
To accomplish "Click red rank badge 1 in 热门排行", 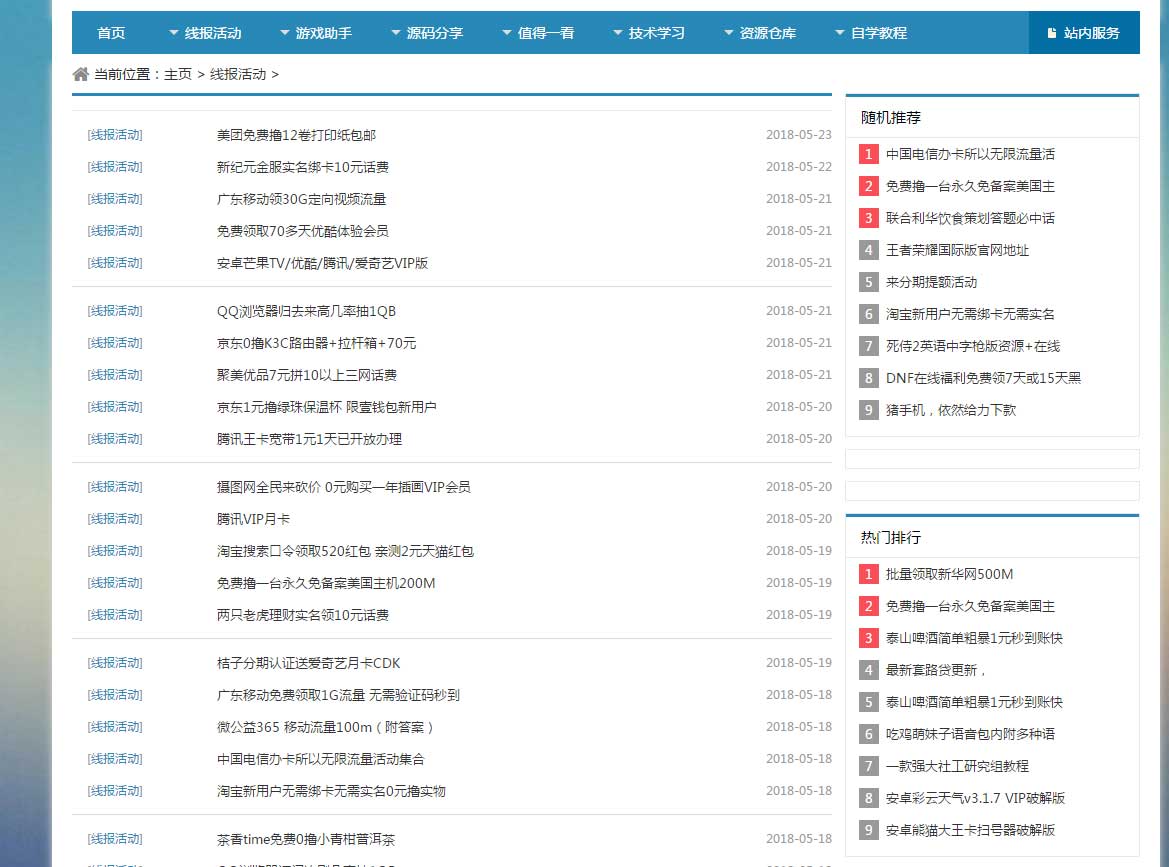I will pyautogui.click(x=868, y=574).
